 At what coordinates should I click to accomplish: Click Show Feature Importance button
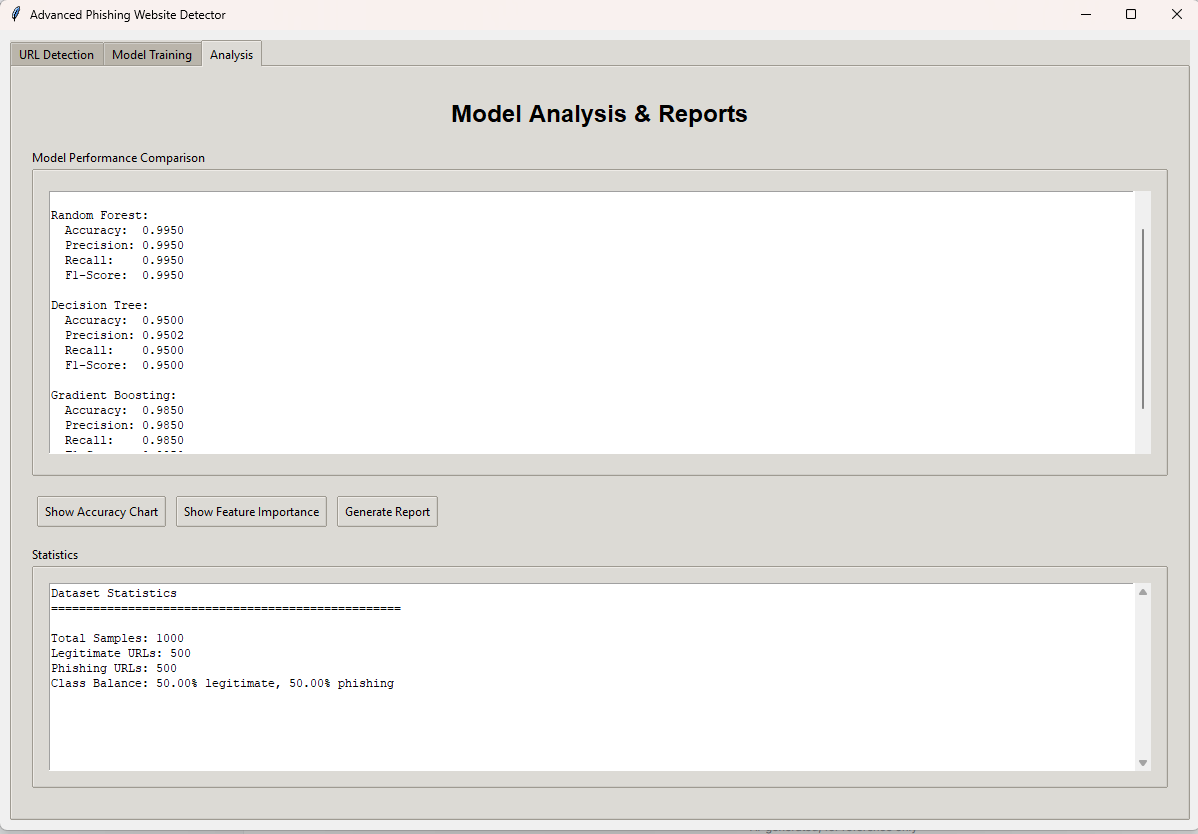coord(251,512)
